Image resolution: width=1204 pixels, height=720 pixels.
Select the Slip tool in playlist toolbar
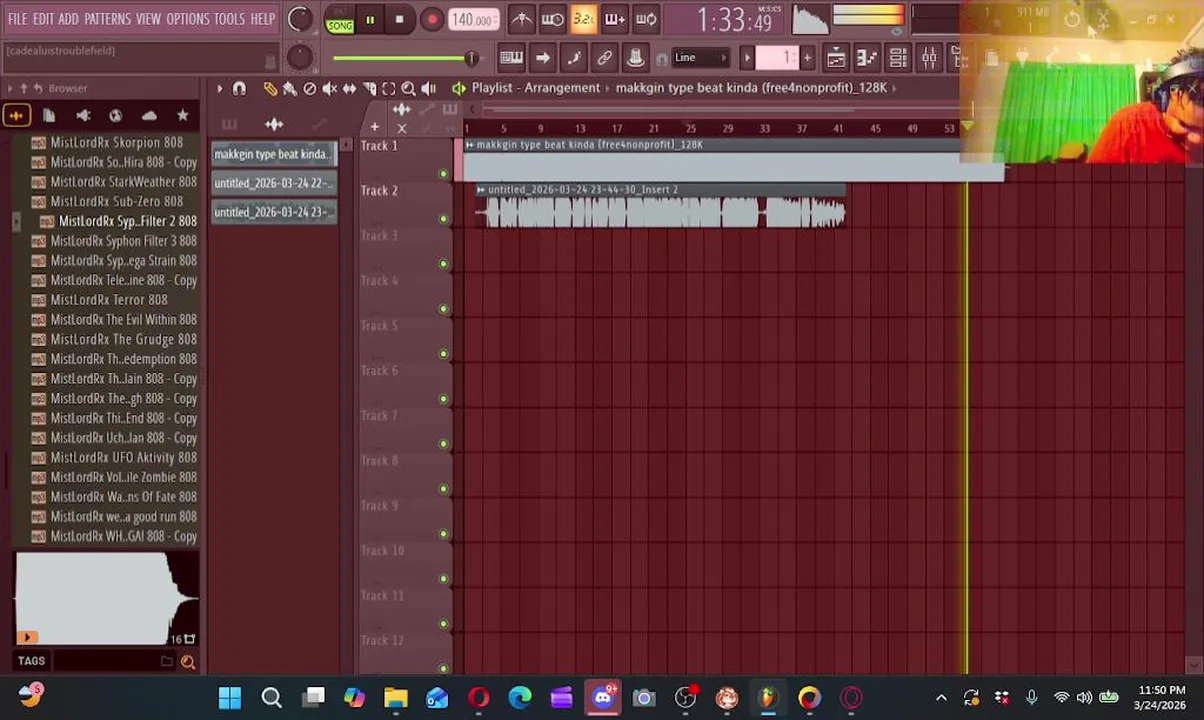(x=349, y=89)
